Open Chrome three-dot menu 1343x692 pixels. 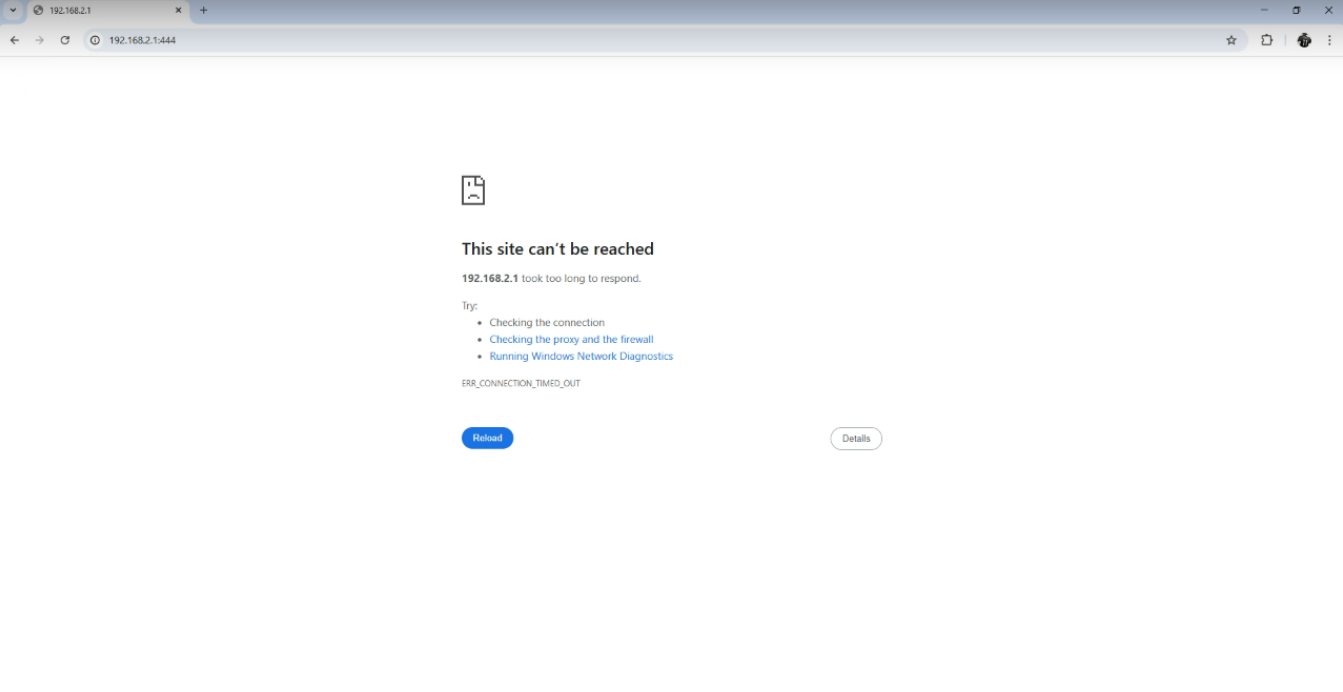[x=1330, y=40]
